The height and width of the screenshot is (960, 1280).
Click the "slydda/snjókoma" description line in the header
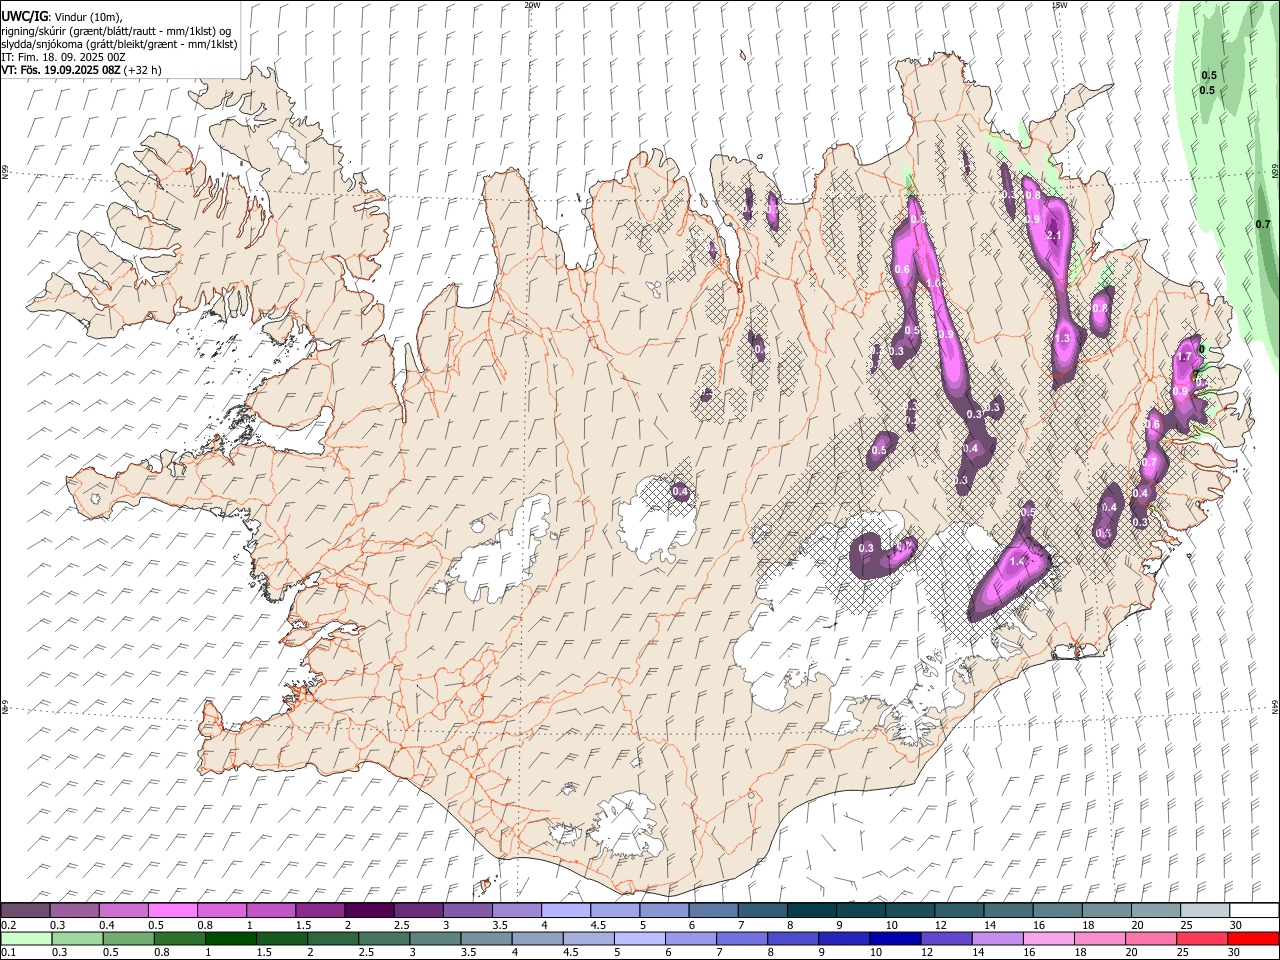tap(119, 44)
